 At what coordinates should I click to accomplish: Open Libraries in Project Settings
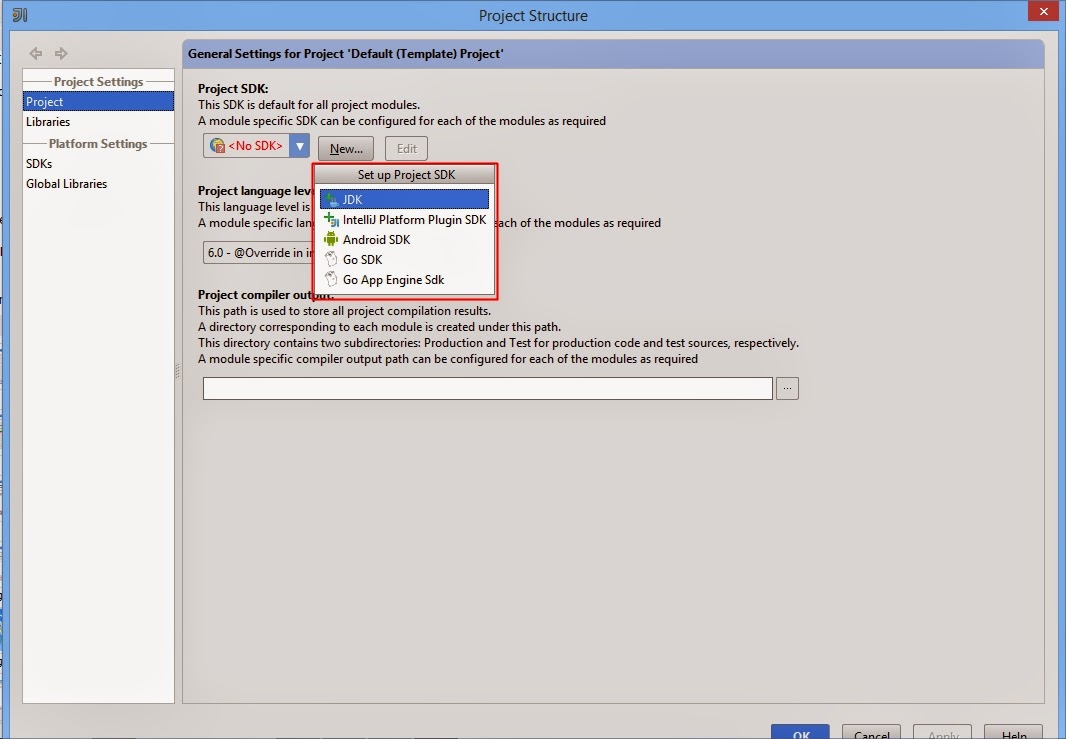coord(99,122)
